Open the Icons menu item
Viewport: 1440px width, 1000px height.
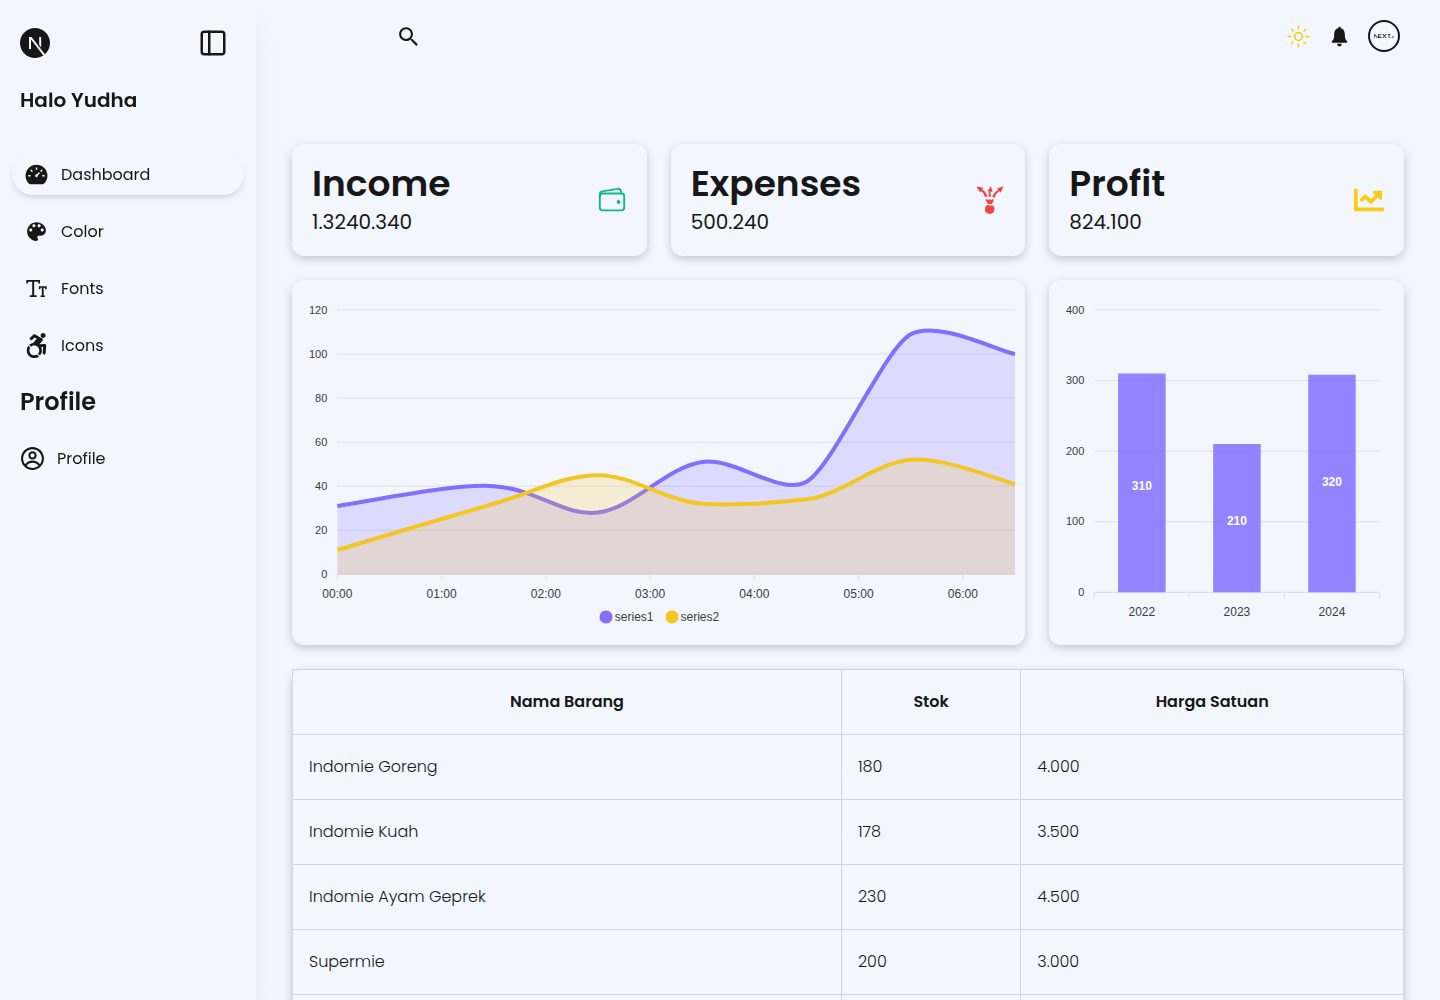click(128, 345)
